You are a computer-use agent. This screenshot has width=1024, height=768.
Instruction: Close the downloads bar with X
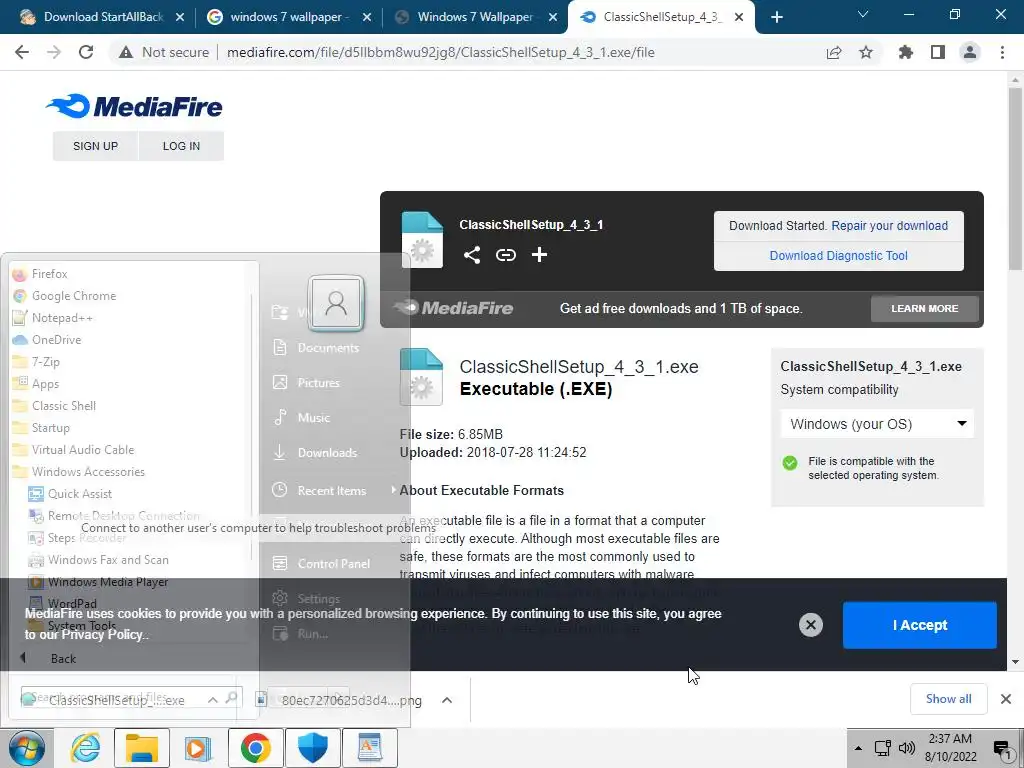click(1006, 699)
